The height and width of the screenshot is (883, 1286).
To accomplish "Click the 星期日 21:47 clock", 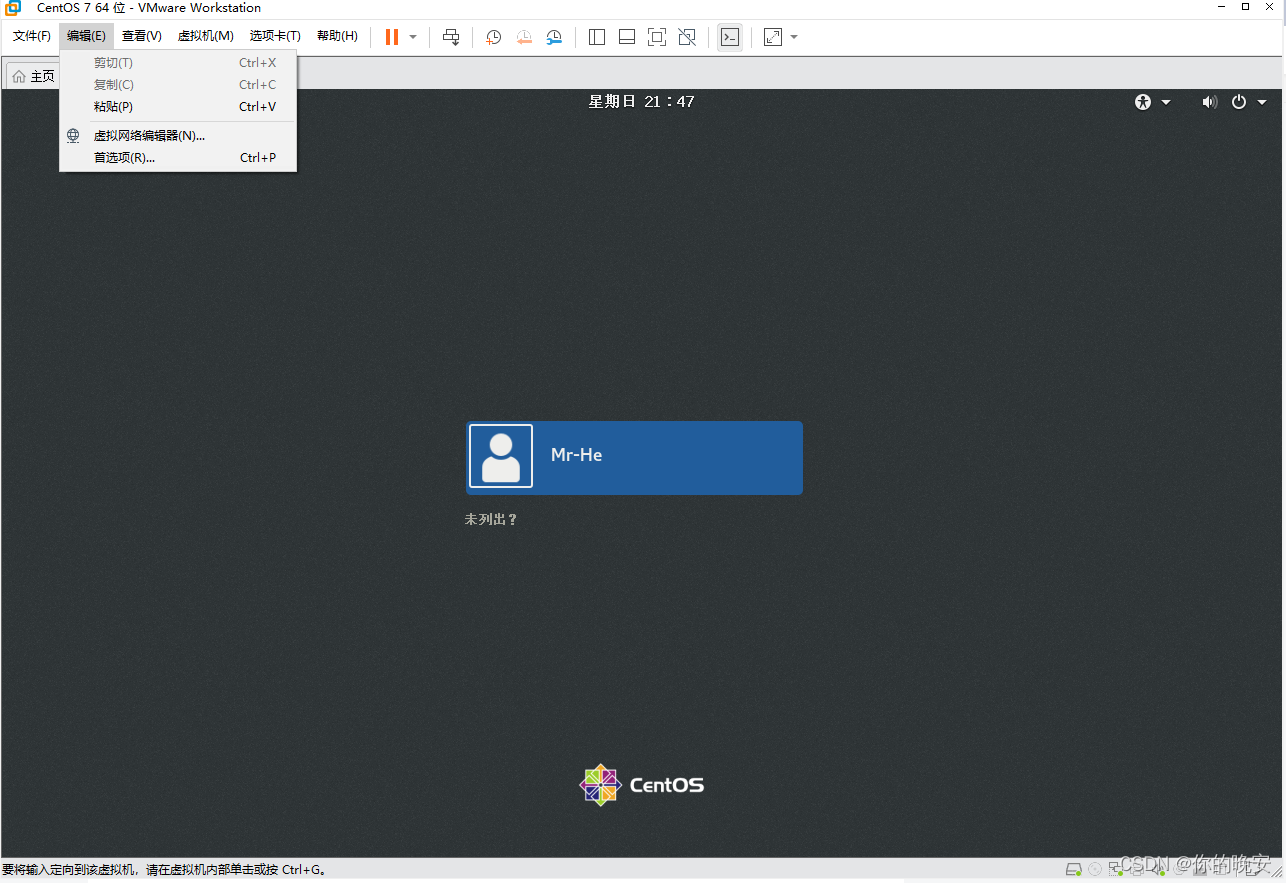I will (x=641, y=101).
